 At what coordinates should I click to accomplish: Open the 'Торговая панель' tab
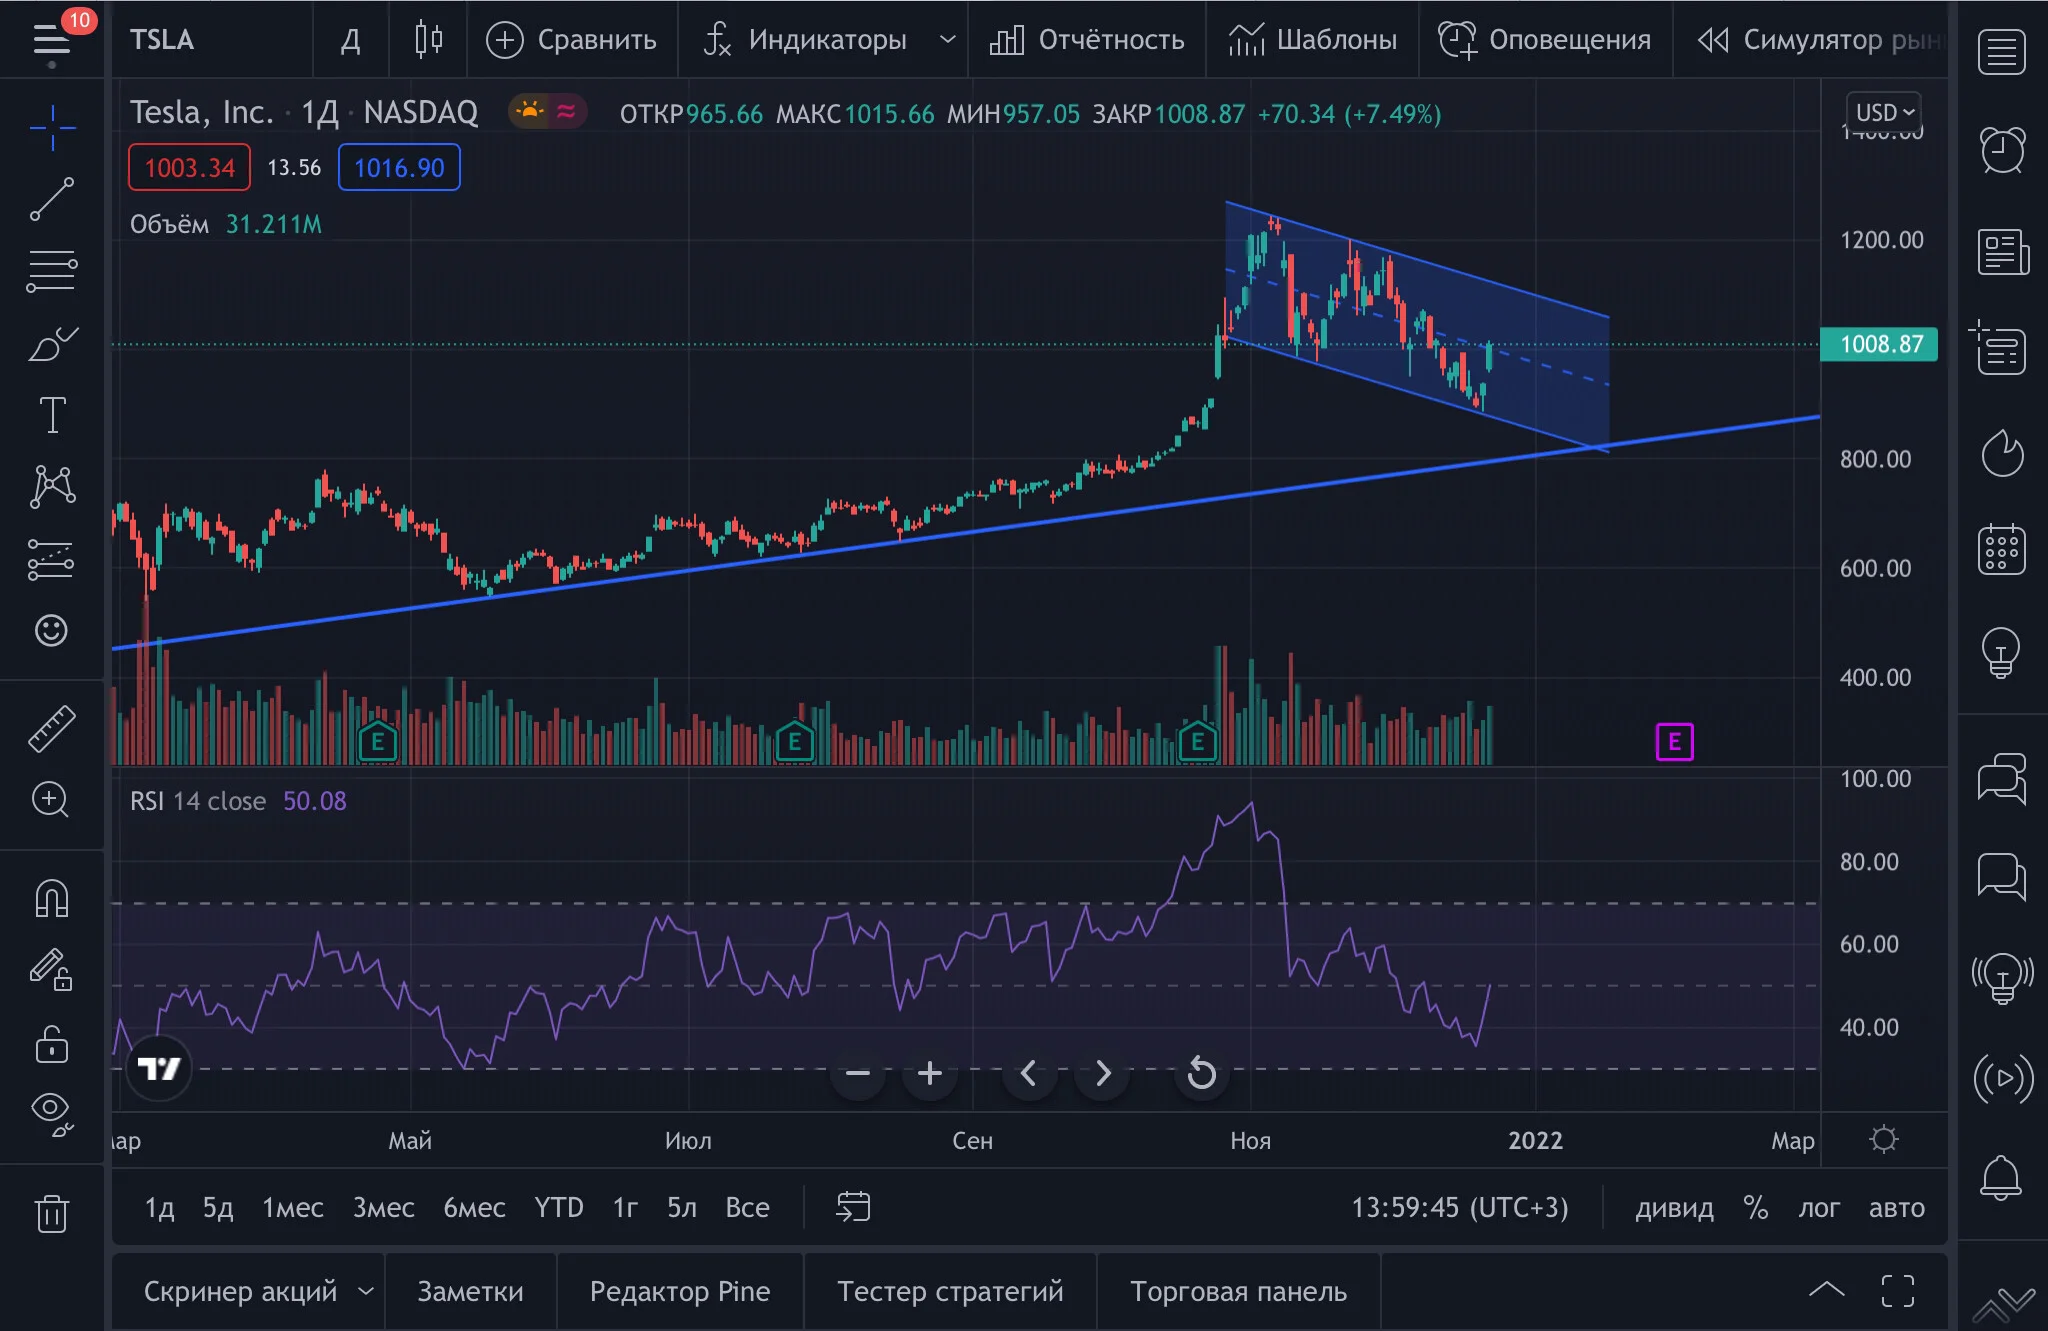click(1238, 1291)
